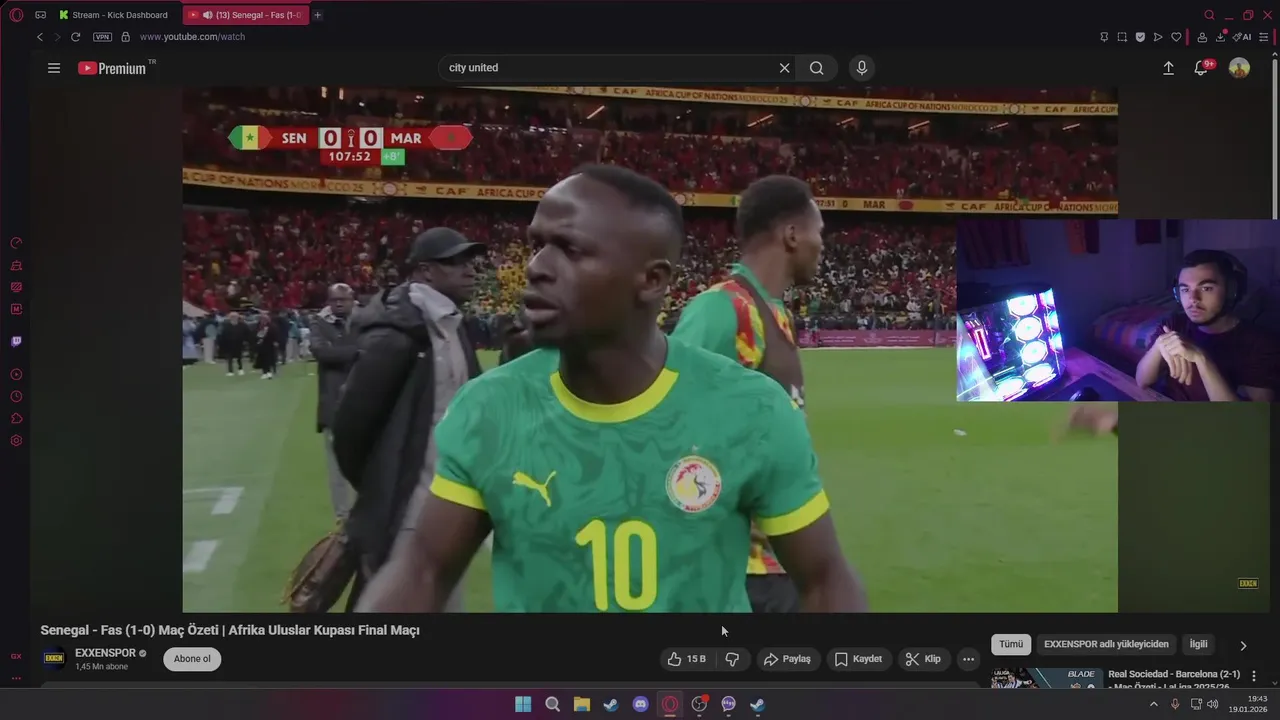
Task: Share the video via Paylaş
Action: (787, 659)
